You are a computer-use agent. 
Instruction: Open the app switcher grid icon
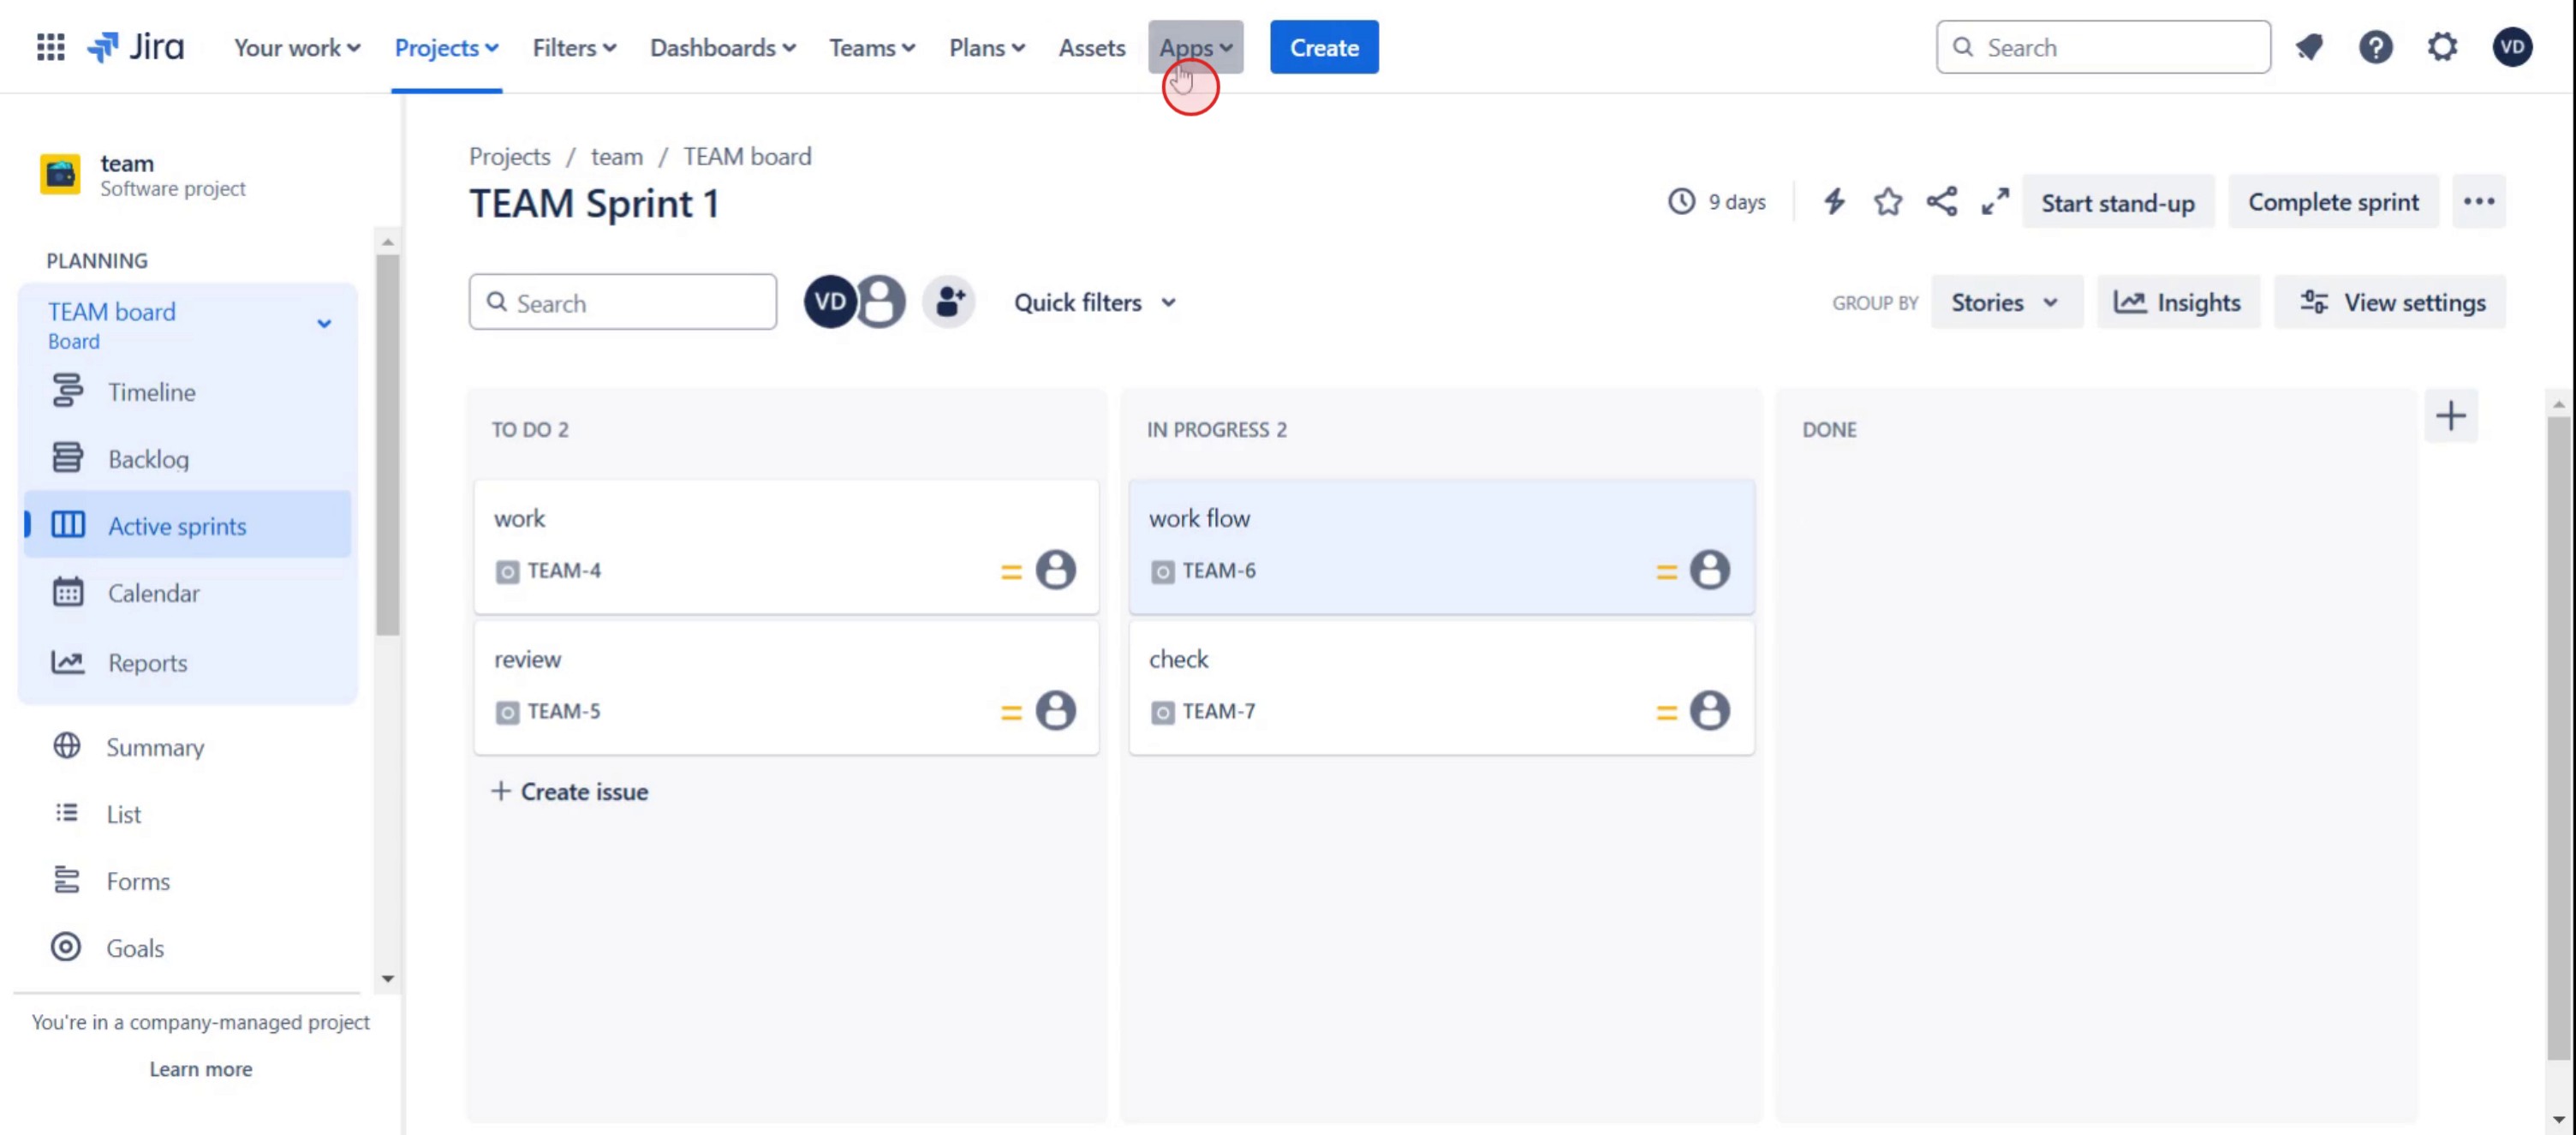click(50, 47)
